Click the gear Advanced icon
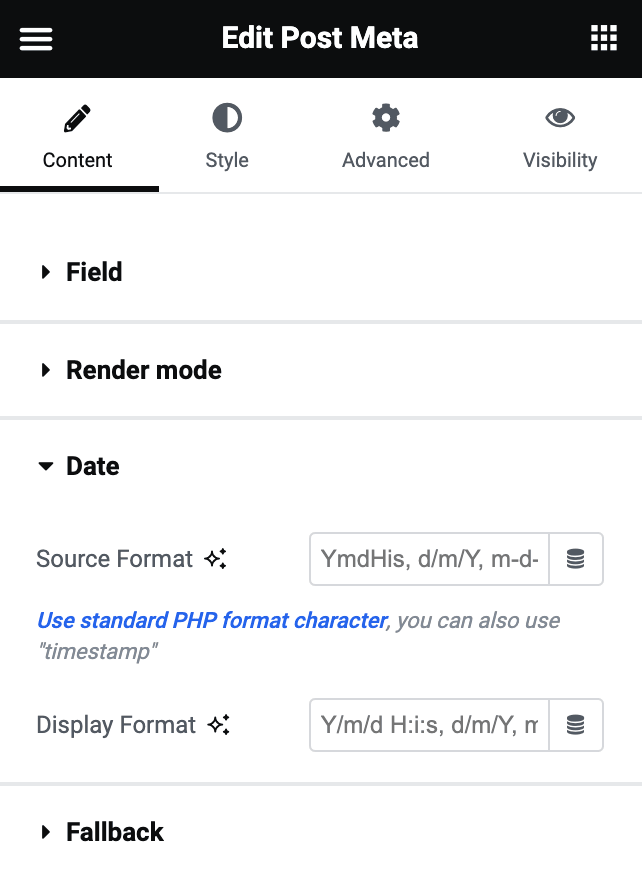Image resolution: width=642 pixels, height=874 pixels. click(x=386, y=118)
